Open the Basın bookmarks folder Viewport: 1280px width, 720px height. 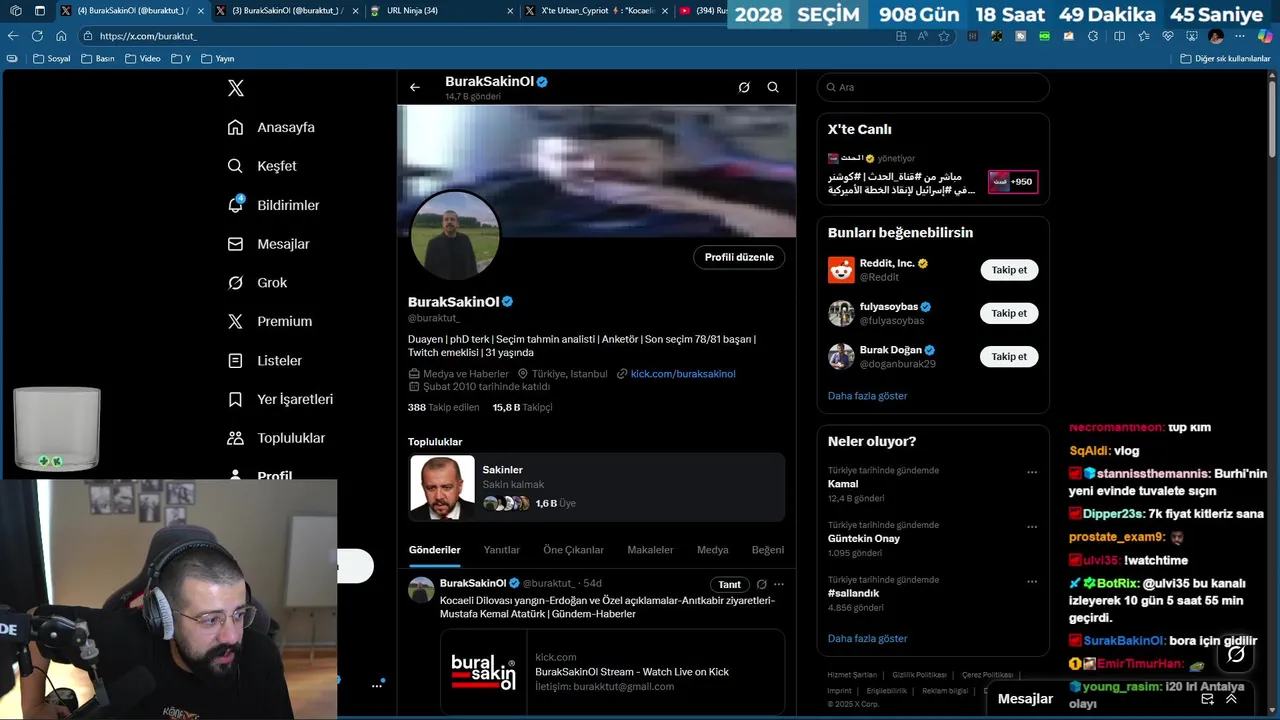click(x=98, y=59)
